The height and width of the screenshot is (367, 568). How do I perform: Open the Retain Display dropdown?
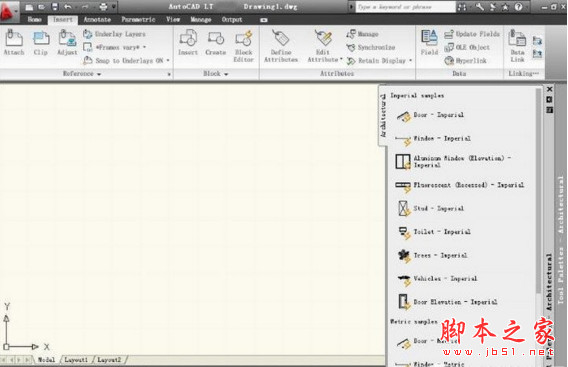coord(410,61)
